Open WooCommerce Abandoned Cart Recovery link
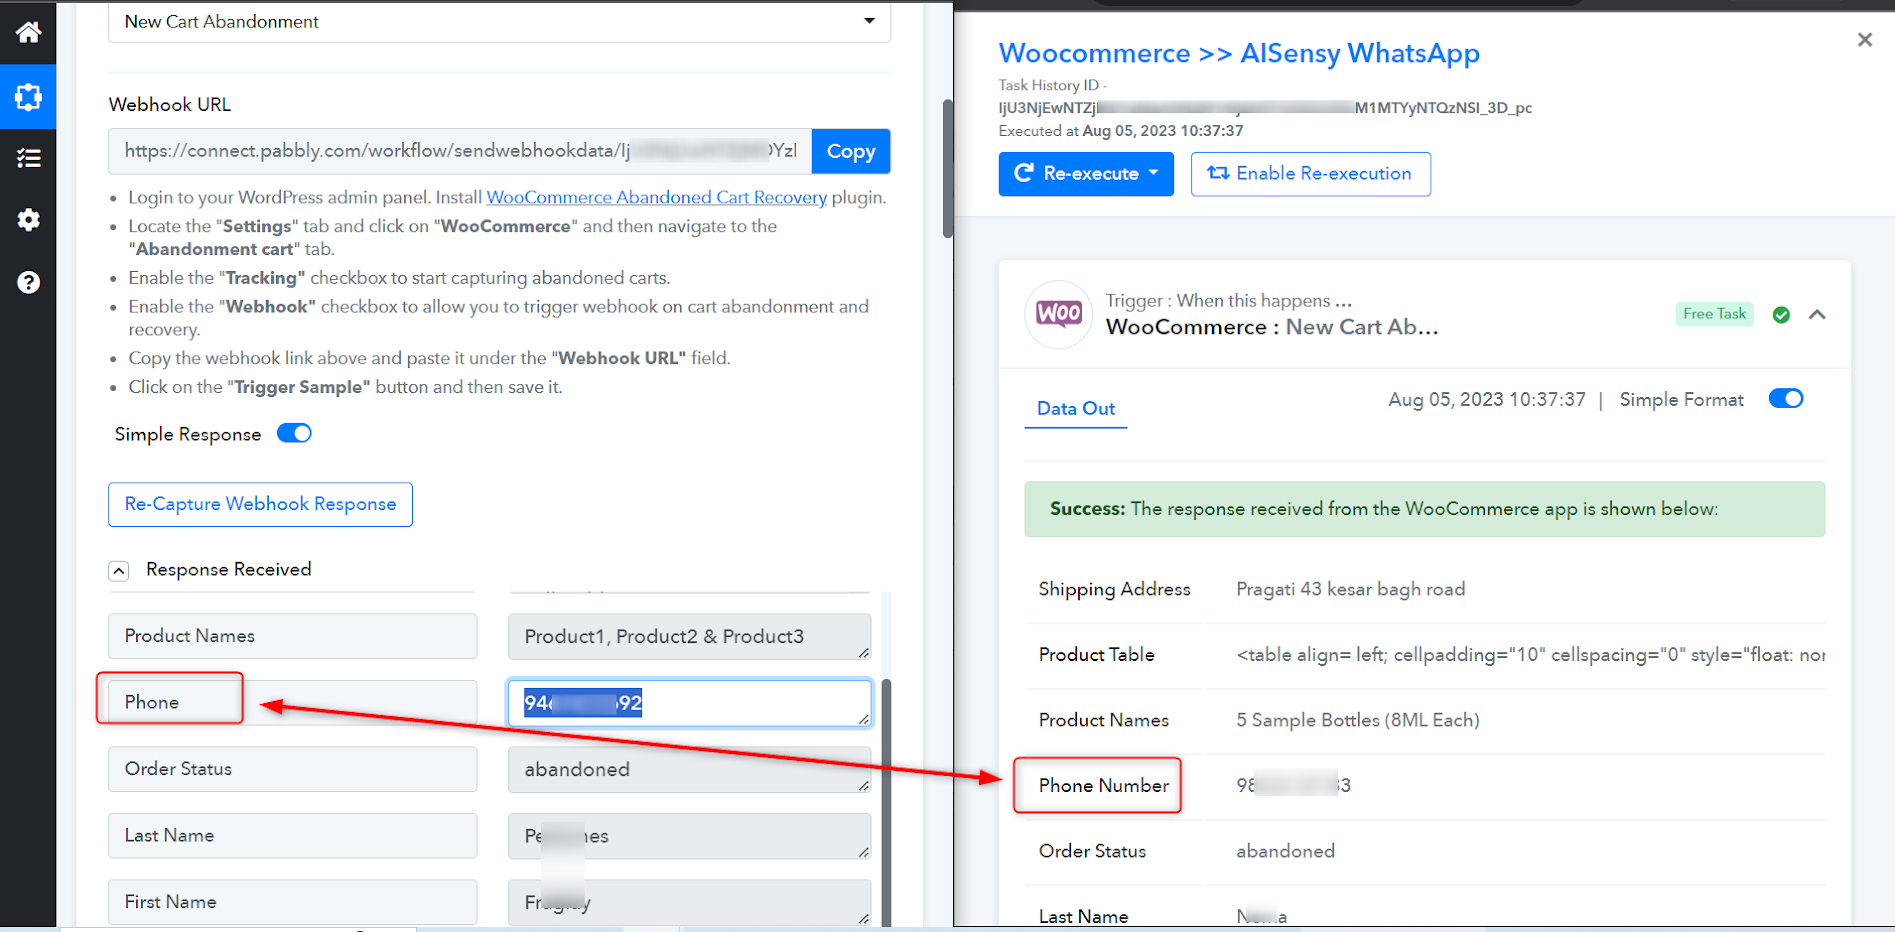This screenshot has width=1895, height=932. [x=657, y=197]
